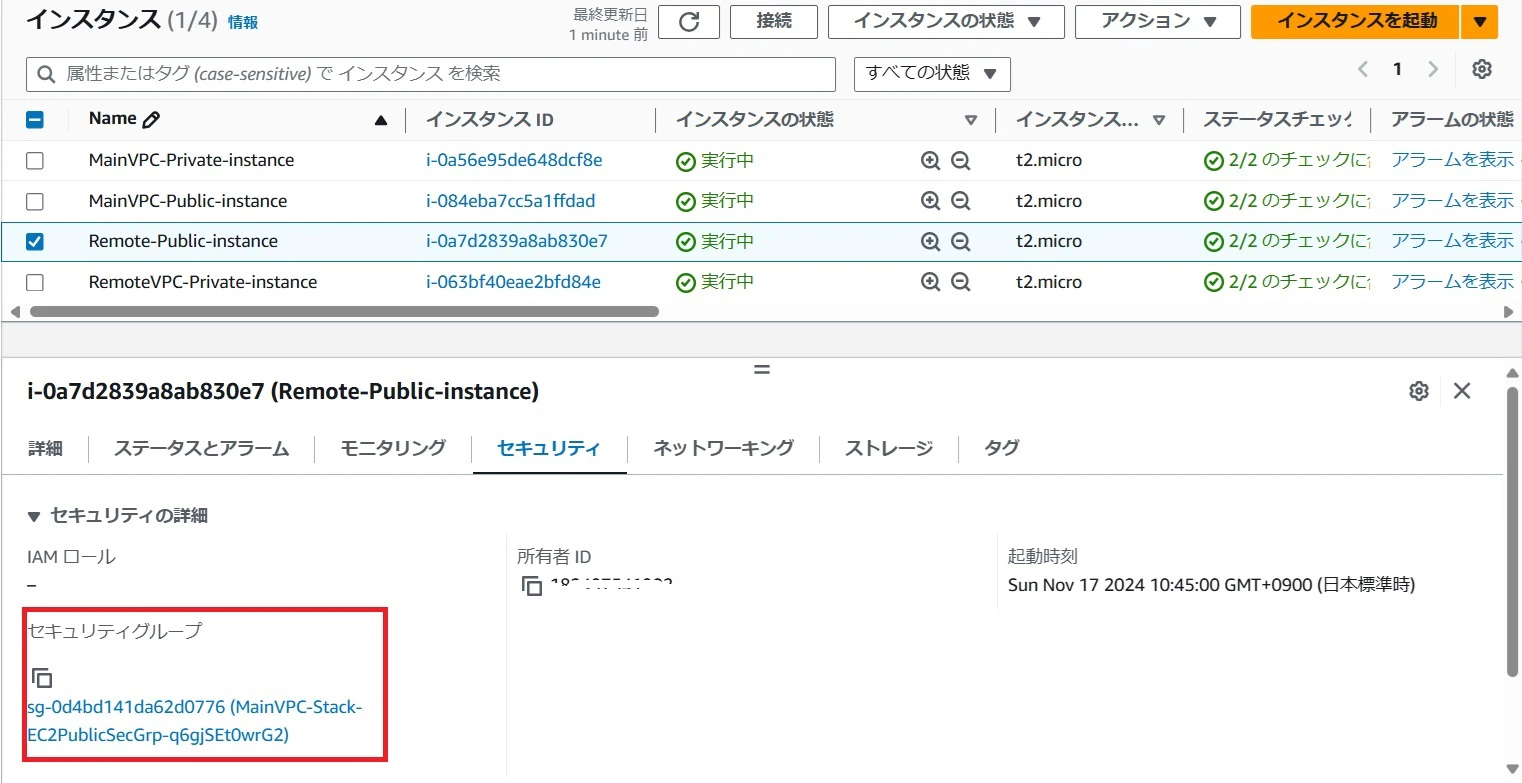The image size is (1522, 783).
Task: Click the インスタンス ID column header
Action: coord(490,120)
